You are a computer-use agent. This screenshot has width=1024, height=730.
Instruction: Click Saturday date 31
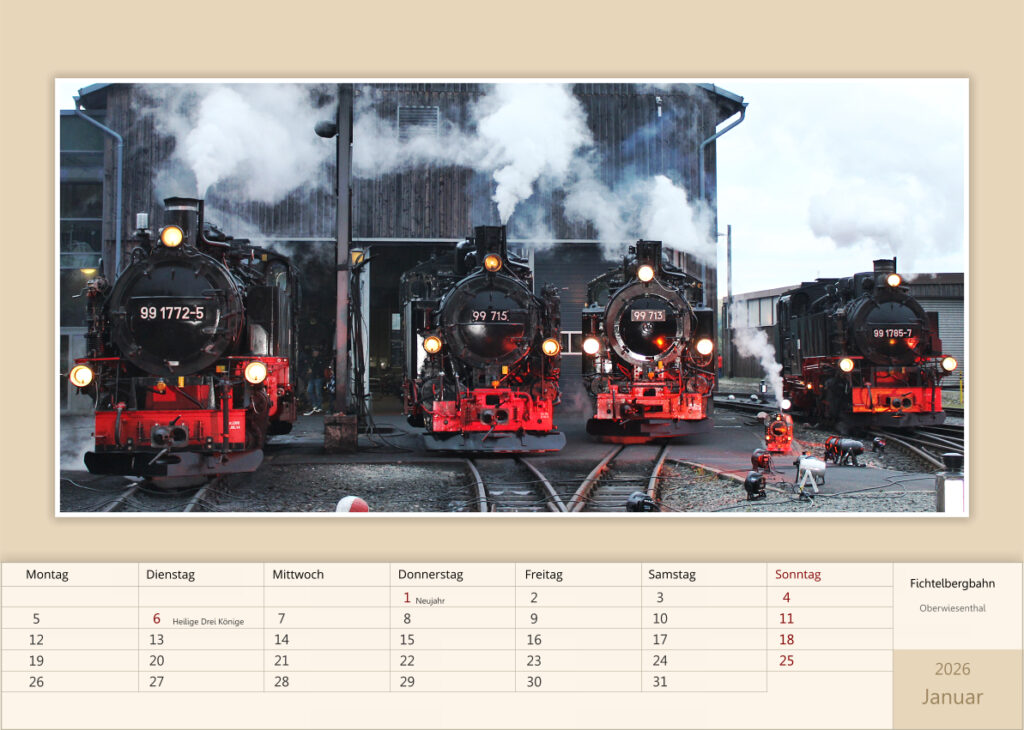click(660, 682)
